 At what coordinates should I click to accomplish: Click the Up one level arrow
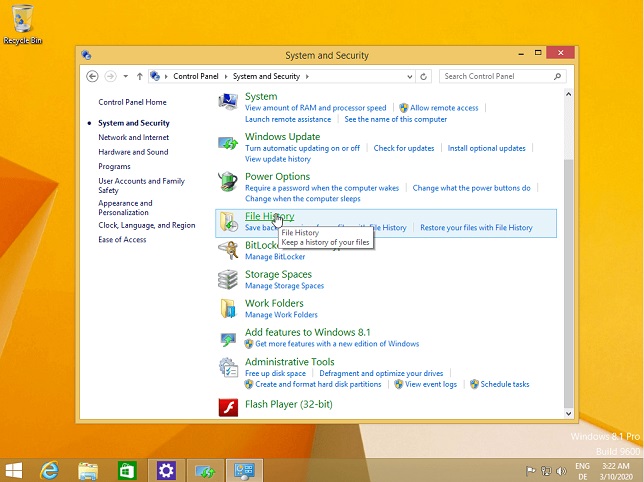tap(140, 76)
